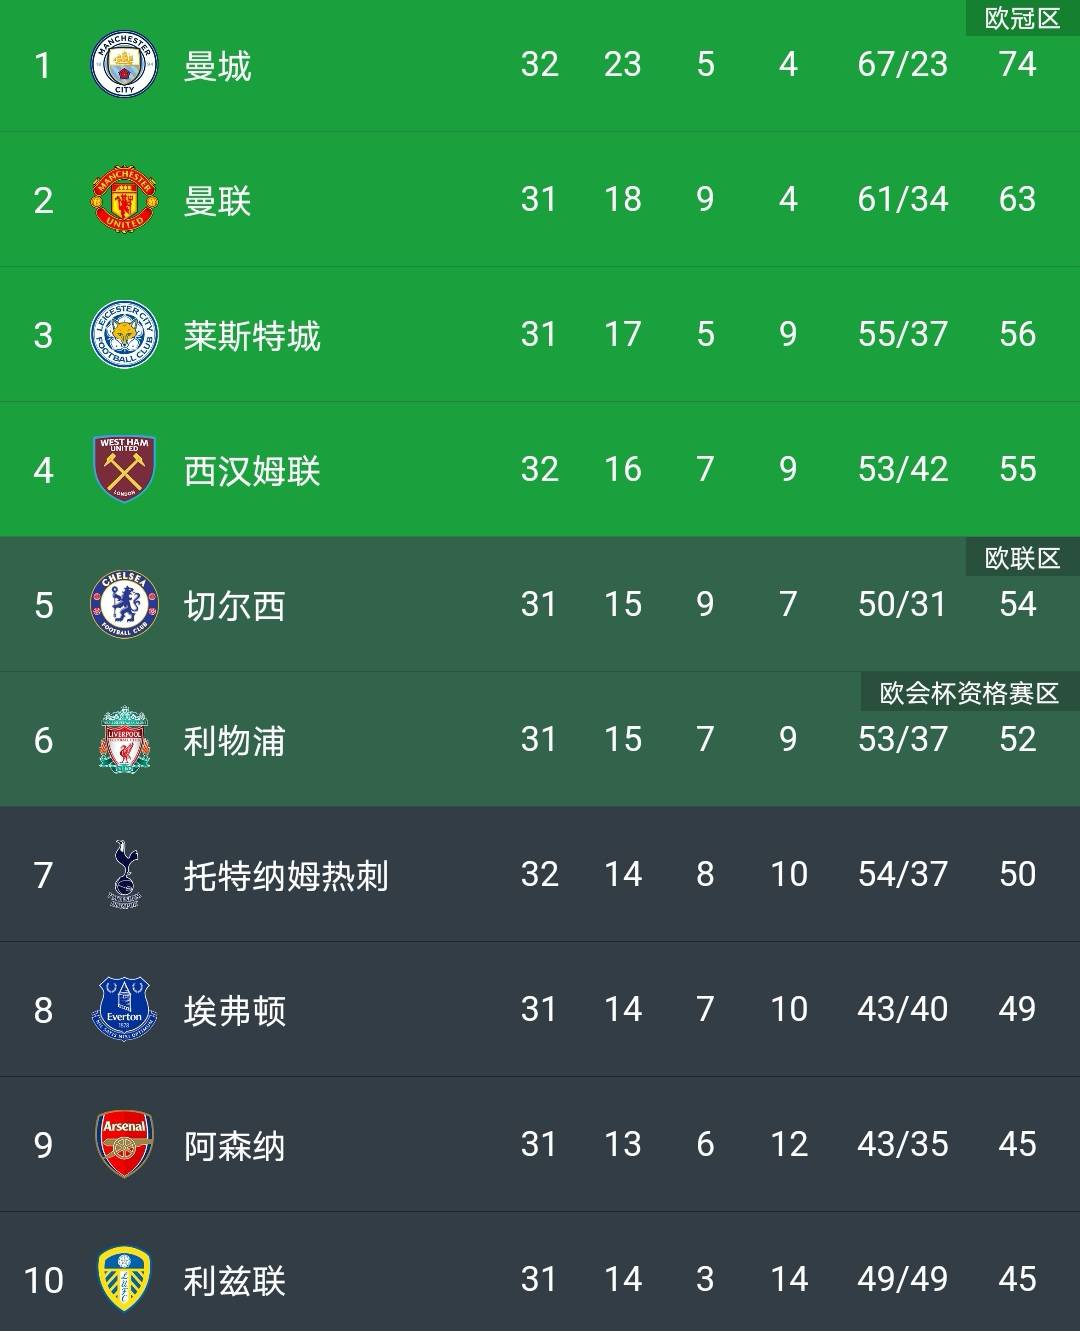
Task: Open the Leicester City badge icon
Action: coord(124,335)
